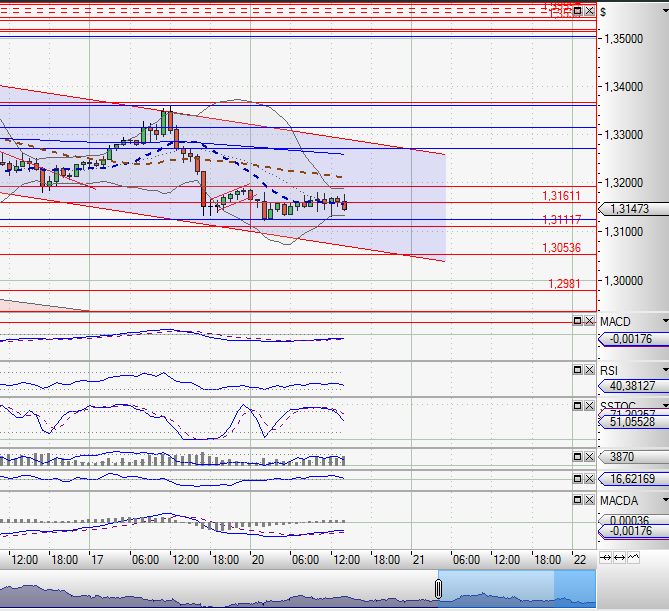
Task: Close the volume panel showing 3870
Action: coord(589,457)
